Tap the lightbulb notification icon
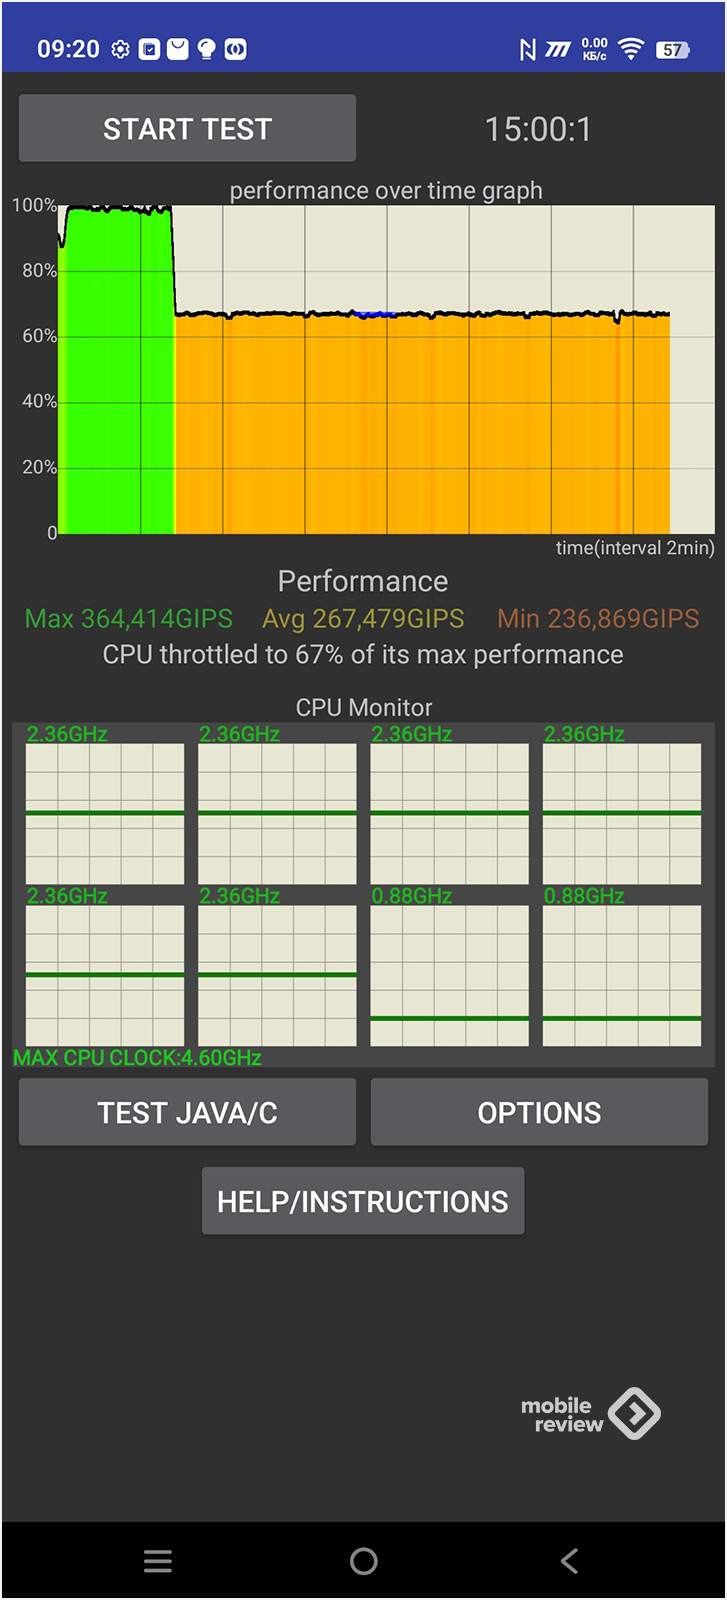 pyautogui.click(x=206, y=49)
